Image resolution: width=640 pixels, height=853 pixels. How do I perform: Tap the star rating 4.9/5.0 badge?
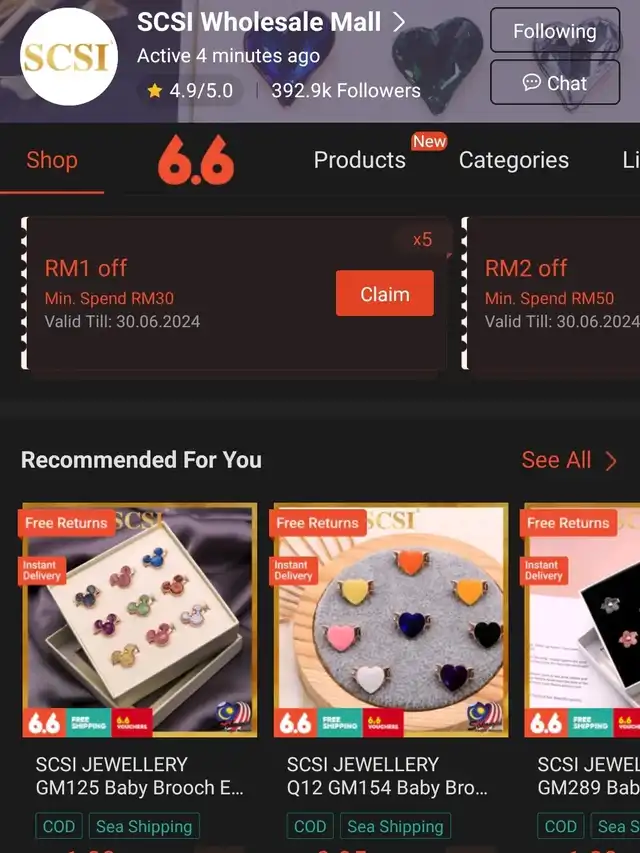tap(190, 90)
